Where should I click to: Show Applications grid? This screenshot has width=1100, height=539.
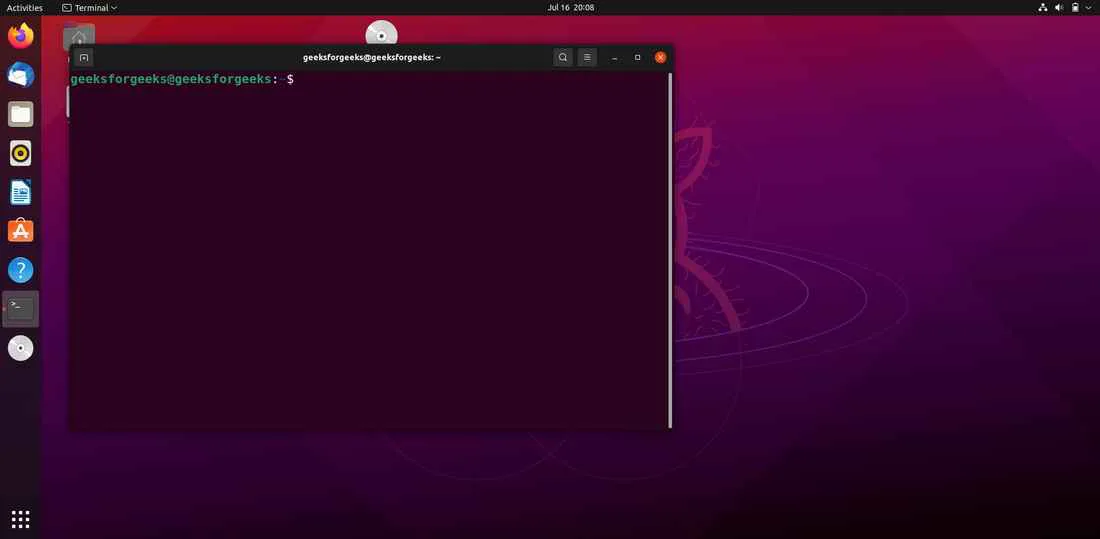[21, 518]
